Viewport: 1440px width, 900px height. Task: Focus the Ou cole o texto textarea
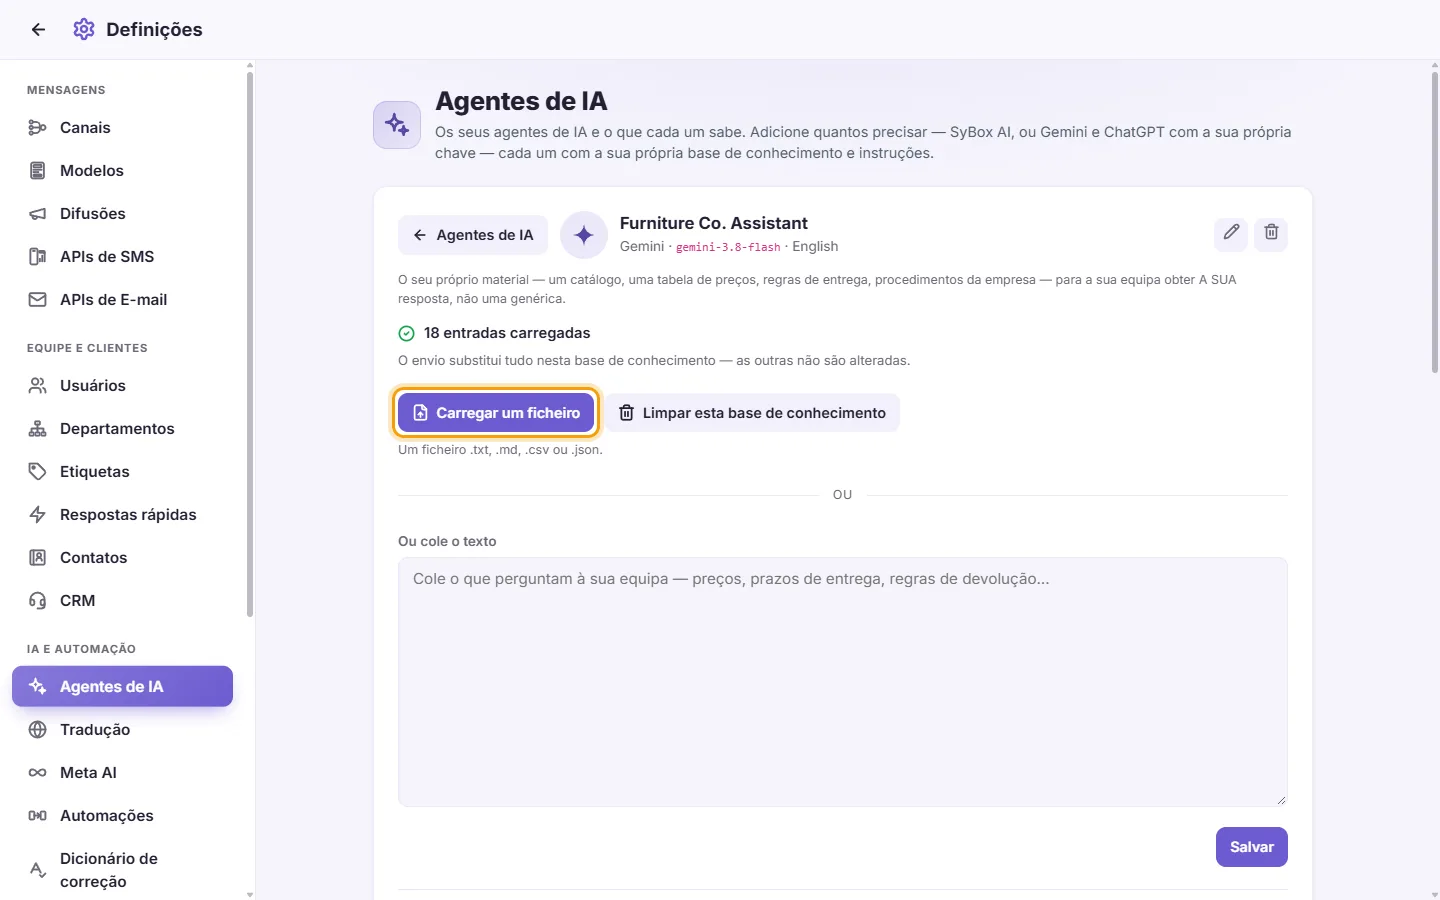pos(843,682)
